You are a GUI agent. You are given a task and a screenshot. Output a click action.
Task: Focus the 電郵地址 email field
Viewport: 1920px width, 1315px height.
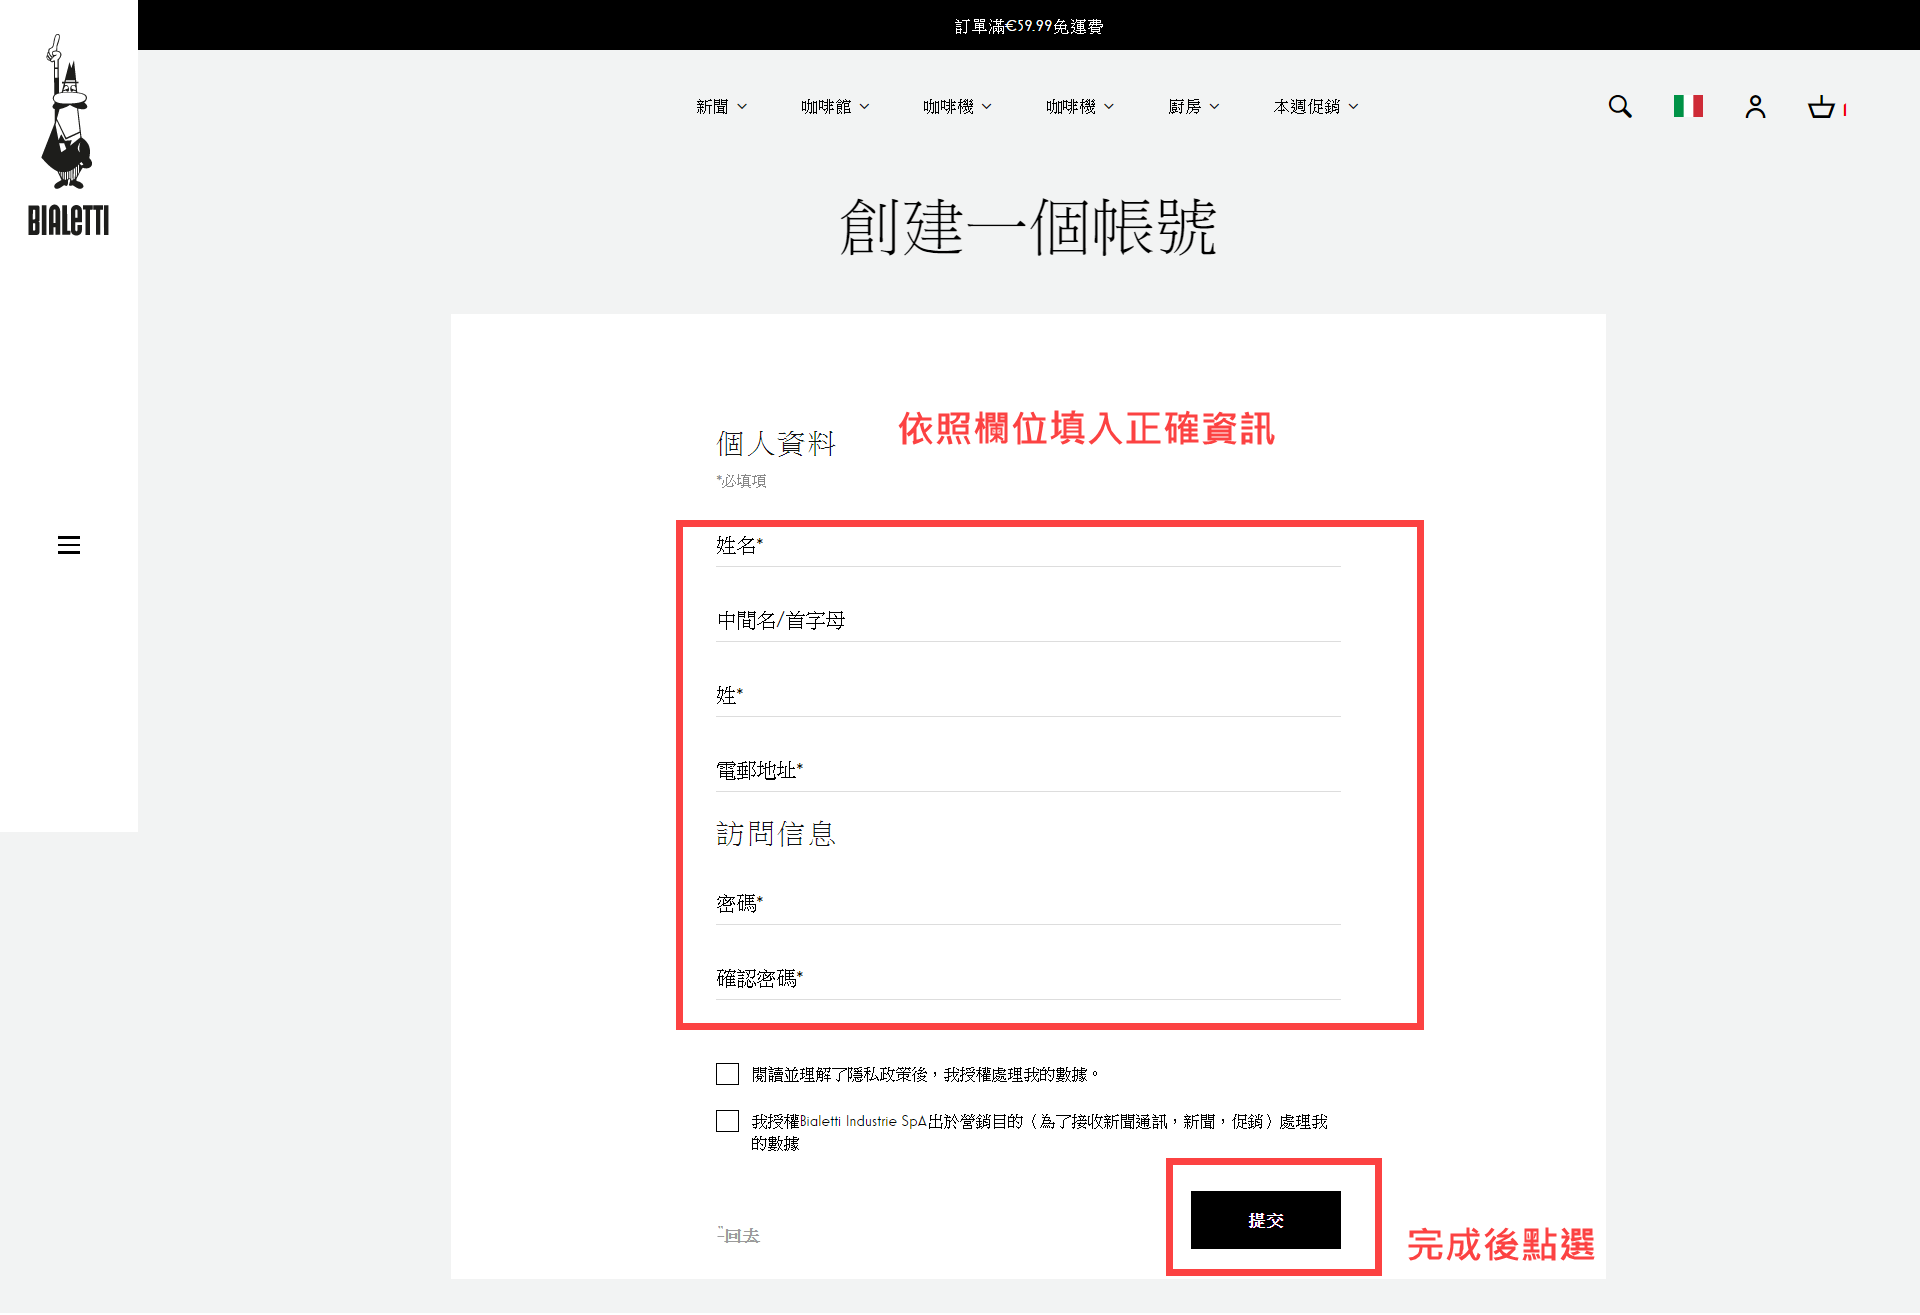(x=1027, y=771)
